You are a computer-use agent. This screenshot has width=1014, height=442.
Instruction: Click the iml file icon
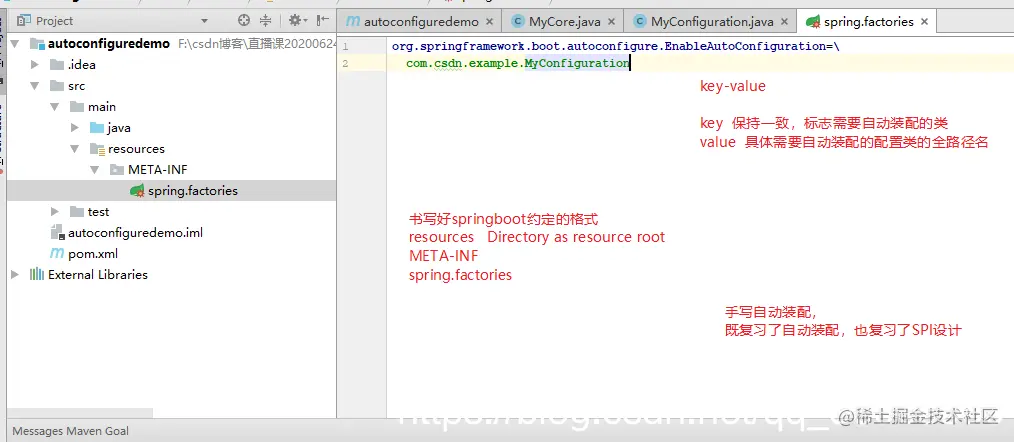click(x=57, y=232)
